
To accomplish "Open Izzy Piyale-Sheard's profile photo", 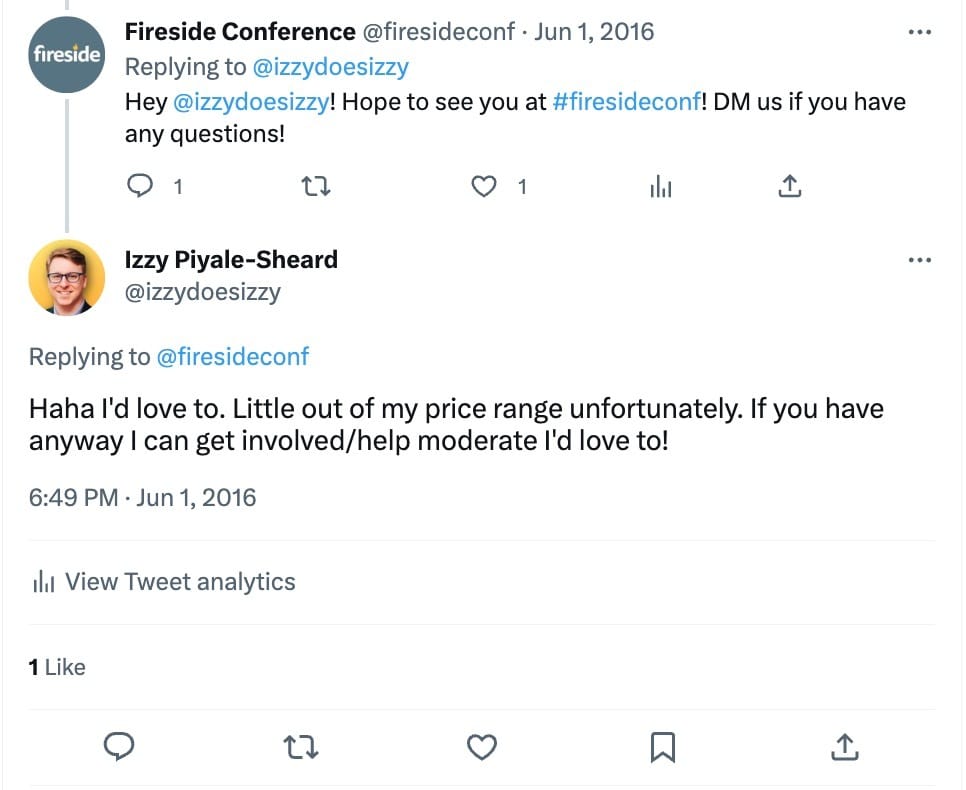I will 66,277.
